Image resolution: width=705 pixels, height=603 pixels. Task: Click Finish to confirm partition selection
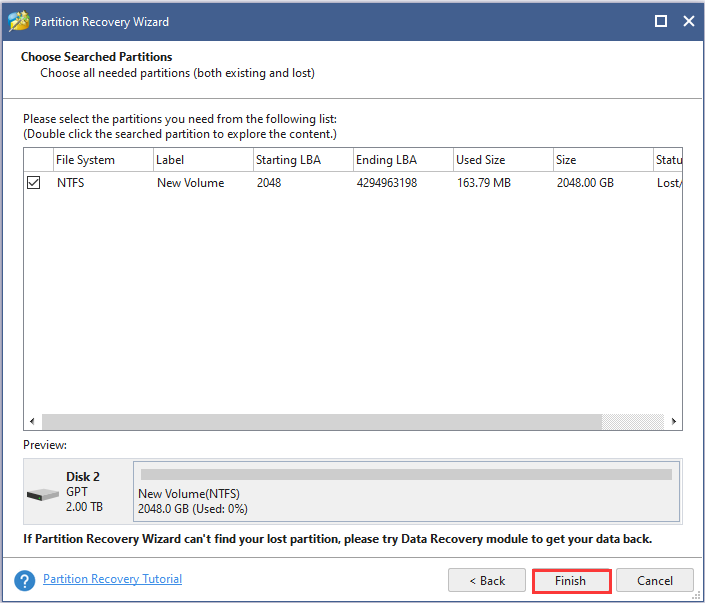point(571,581)
